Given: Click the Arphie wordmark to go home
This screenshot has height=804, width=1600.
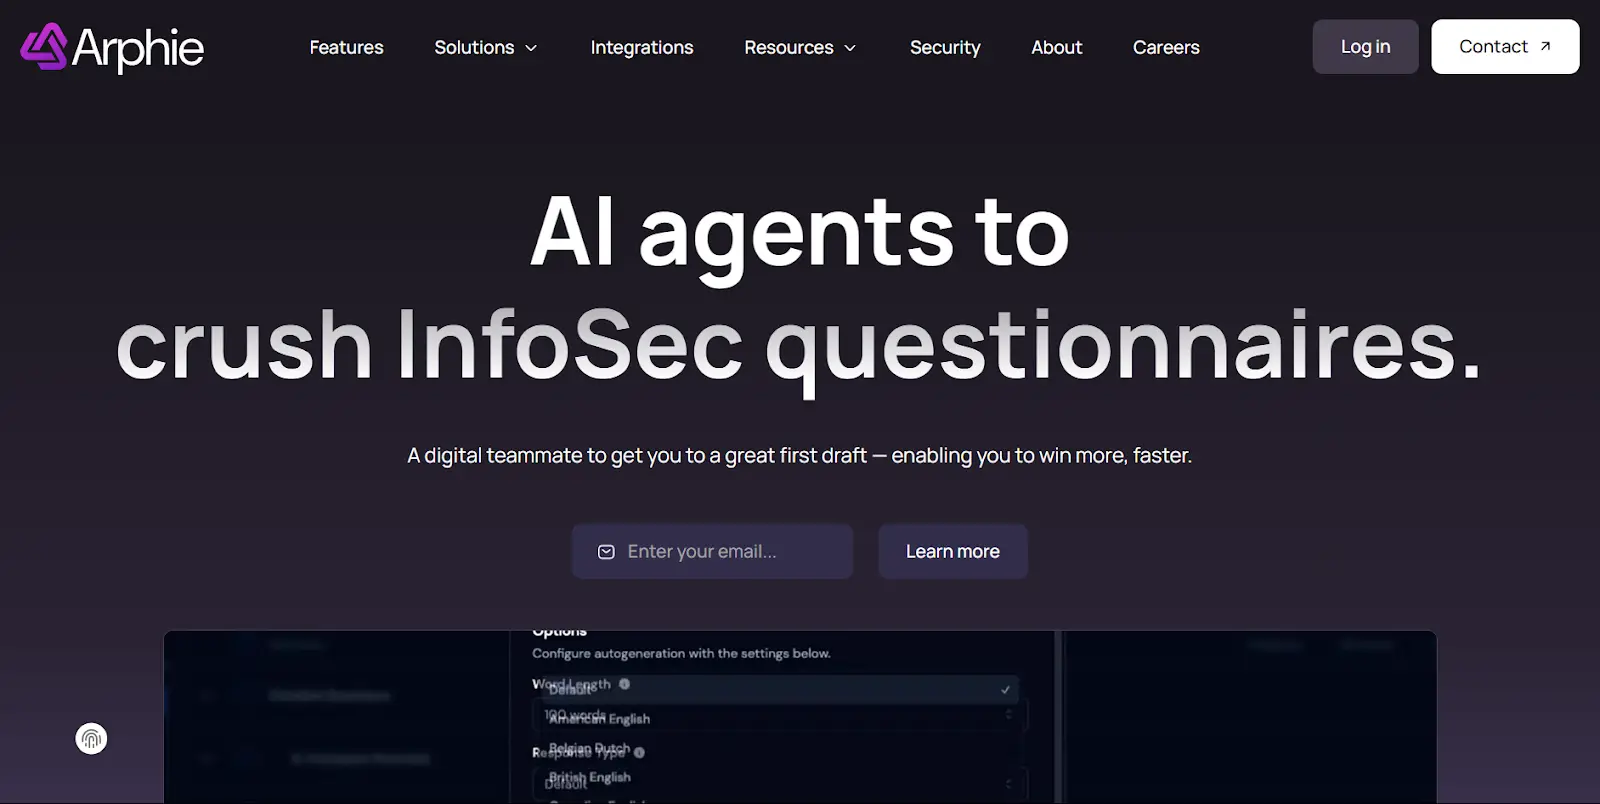Looking at the screenshot, I should pyautogui.click(x=138, y=48).
